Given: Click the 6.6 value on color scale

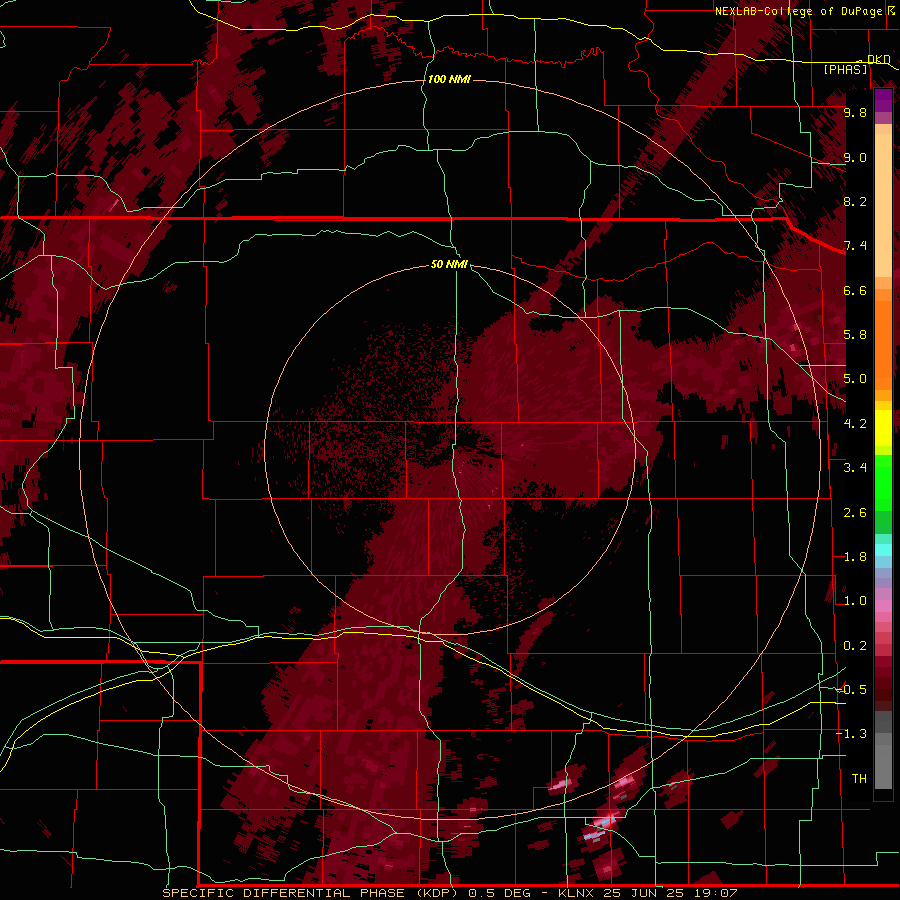Looking at the screenshot, I should click(855, 290).
